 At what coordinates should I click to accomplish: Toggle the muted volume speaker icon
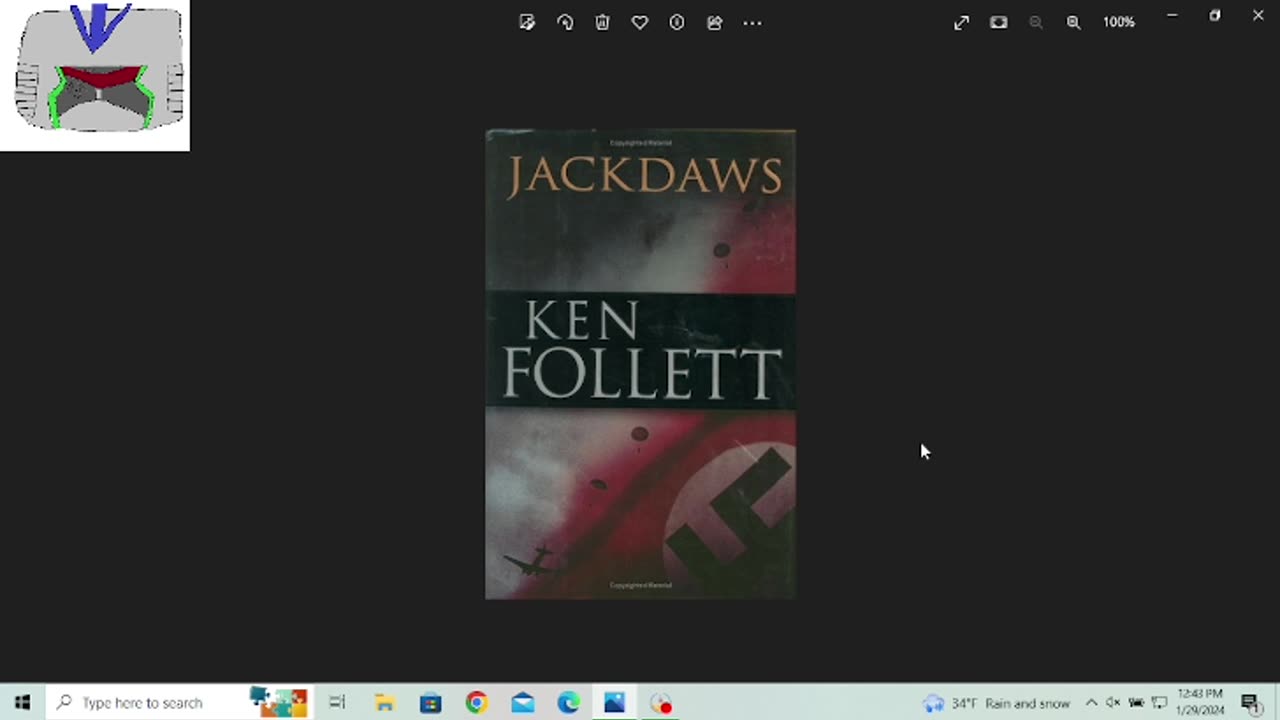click(x=1113, y=703)
